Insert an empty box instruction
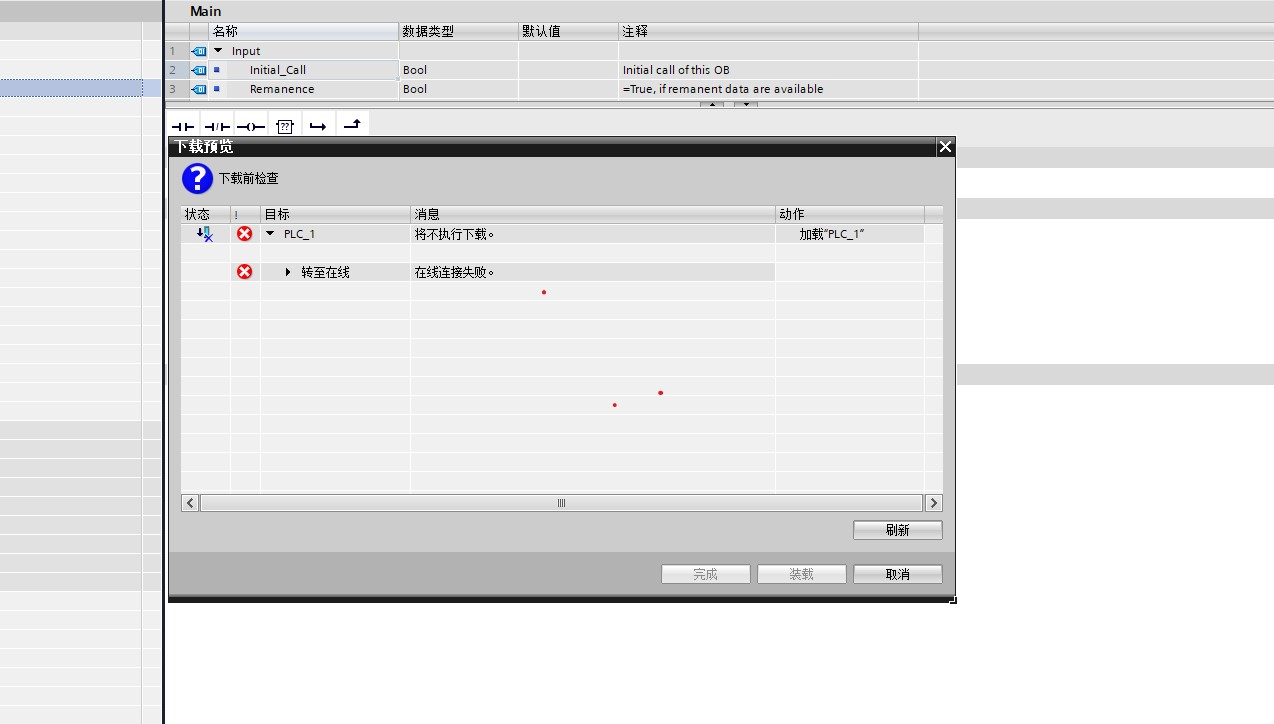The height and width of the screenshot is (724, 1274). pos(285,126)
